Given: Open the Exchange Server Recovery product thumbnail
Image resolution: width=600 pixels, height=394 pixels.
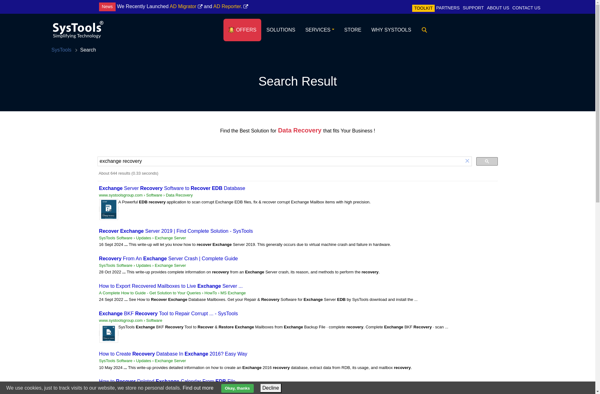Looking at the screenshot, I should (x=109, y=209).
